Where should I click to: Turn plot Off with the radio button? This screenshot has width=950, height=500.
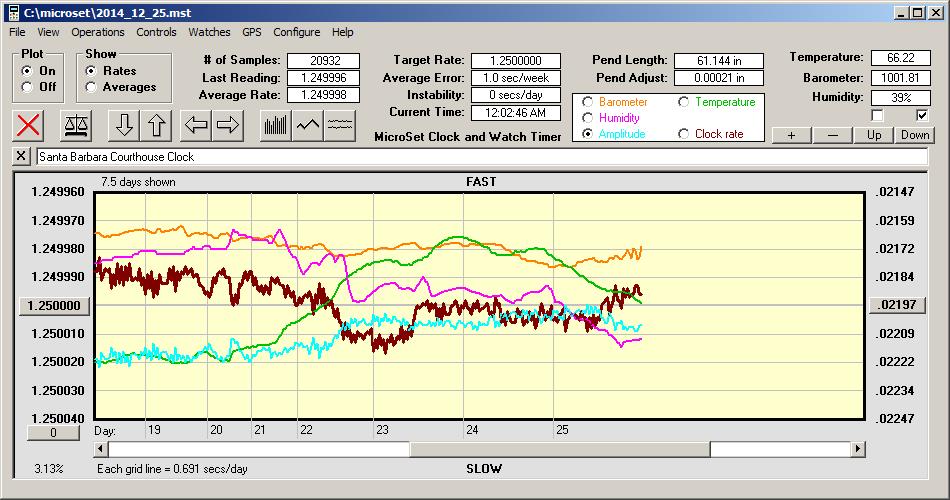27,87
